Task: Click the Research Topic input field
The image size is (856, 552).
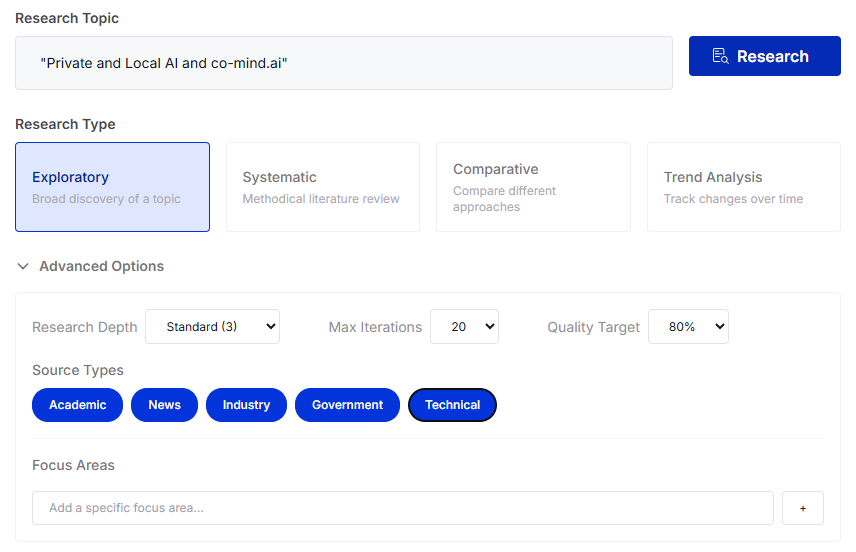Action: (344, 63)
